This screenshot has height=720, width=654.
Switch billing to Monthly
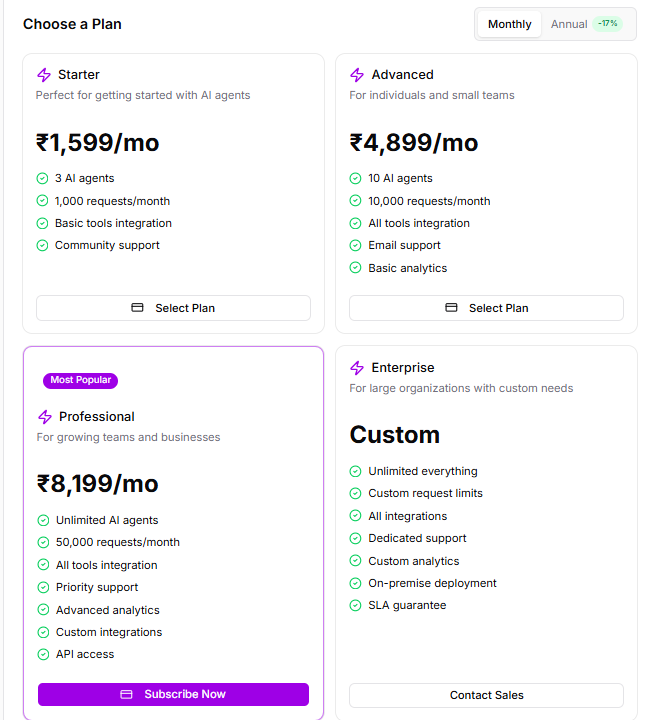point(510,24)
